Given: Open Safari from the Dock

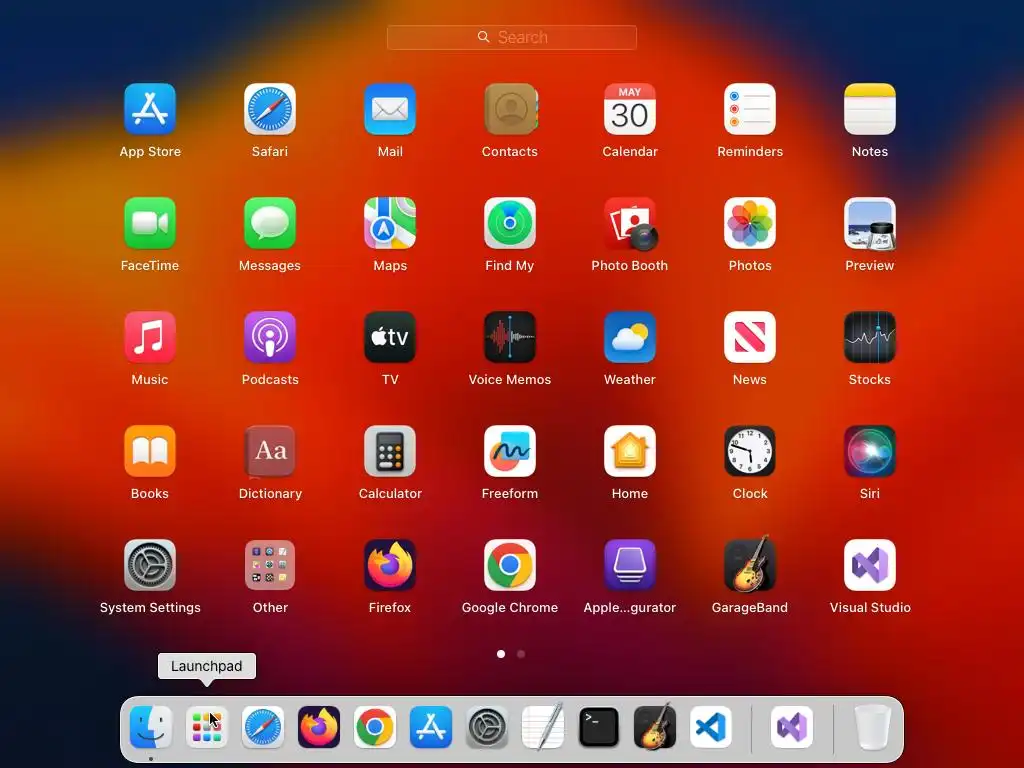Looking at the screenshot, I should click(263, 727).
